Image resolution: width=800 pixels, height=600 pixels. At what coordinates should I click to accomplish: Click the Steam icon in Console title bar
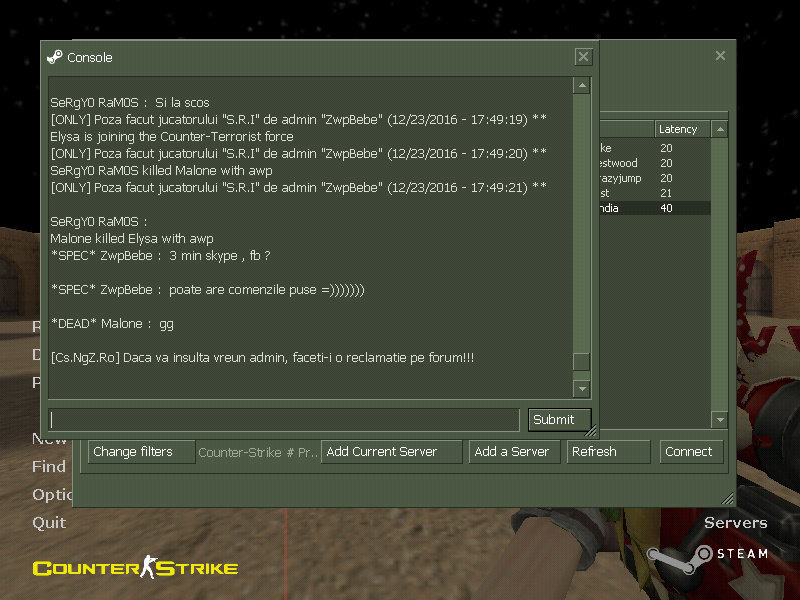[x=55, y=57]
